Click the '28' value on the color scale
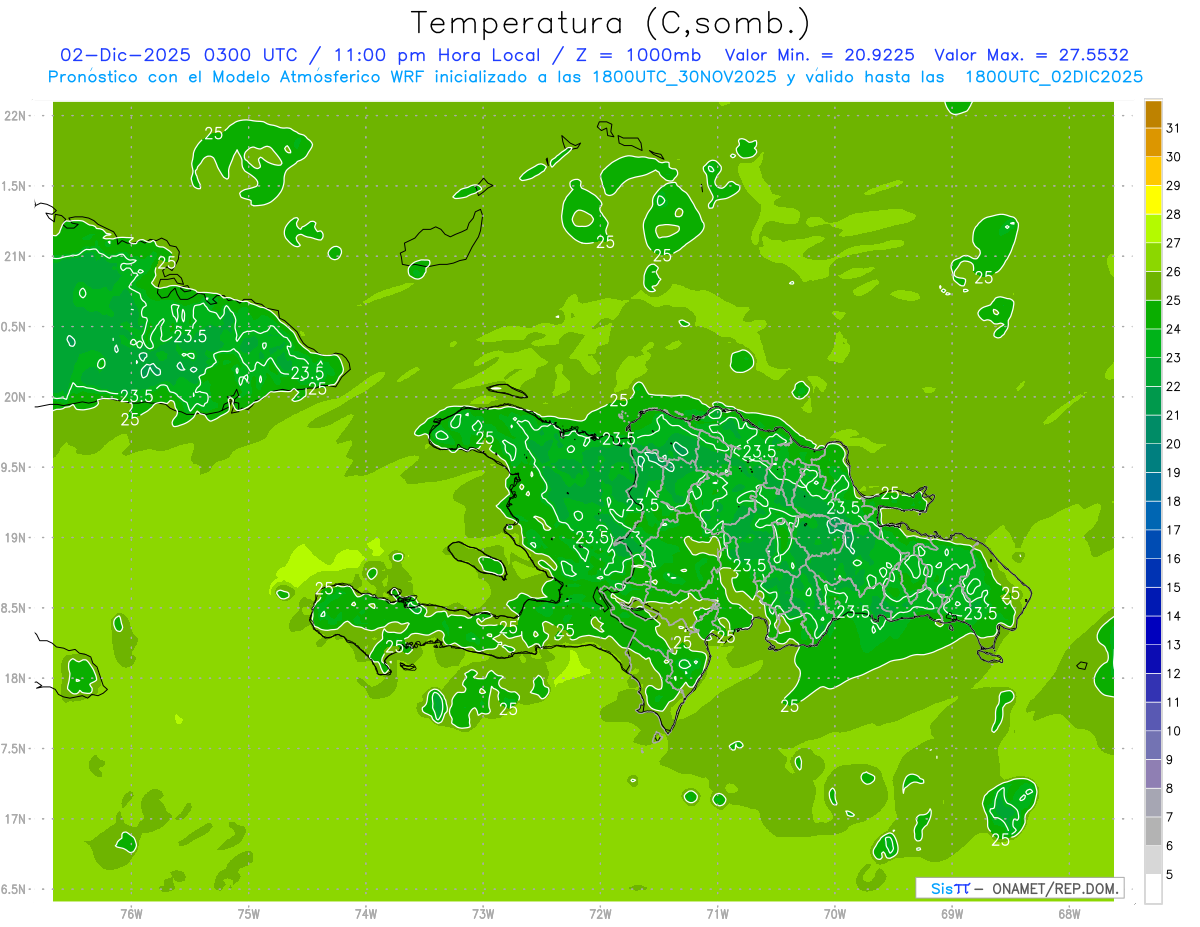The height and width of the screenshot is (927, 1200). [1173, 214]
